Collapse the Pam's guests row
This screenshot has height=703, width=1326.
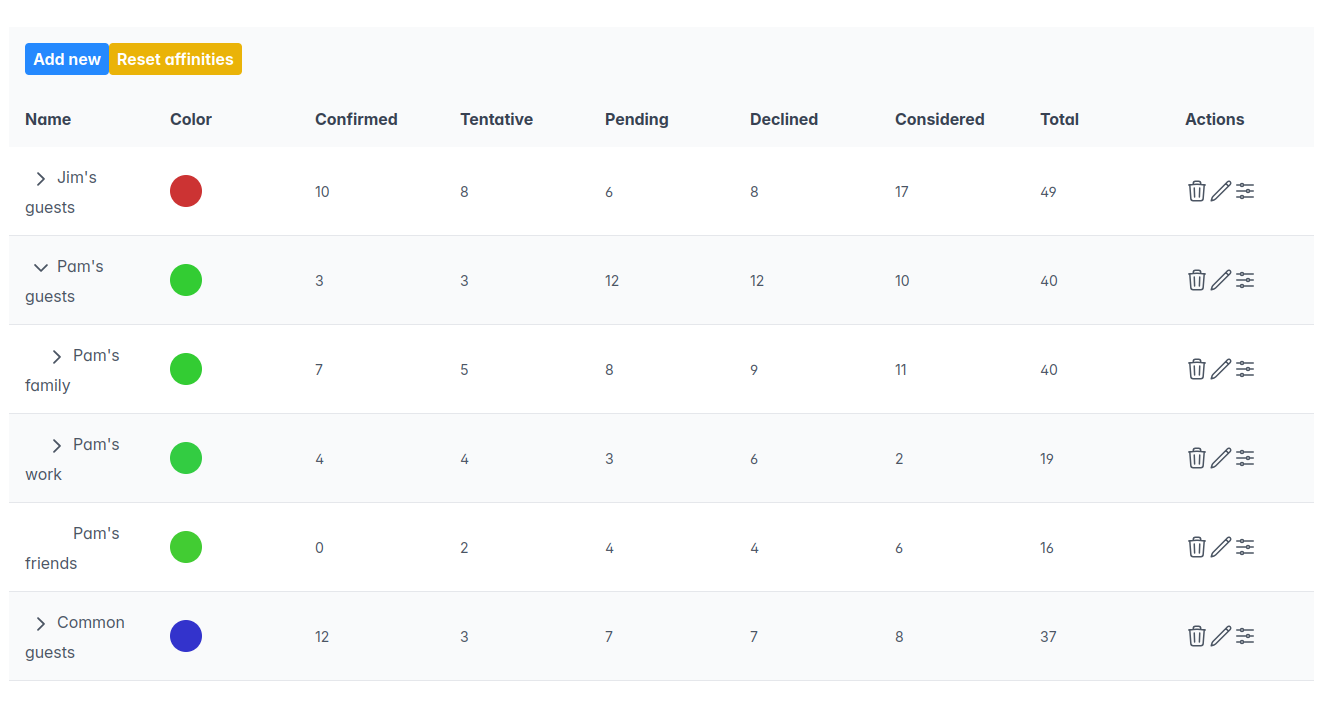(41, 267)
